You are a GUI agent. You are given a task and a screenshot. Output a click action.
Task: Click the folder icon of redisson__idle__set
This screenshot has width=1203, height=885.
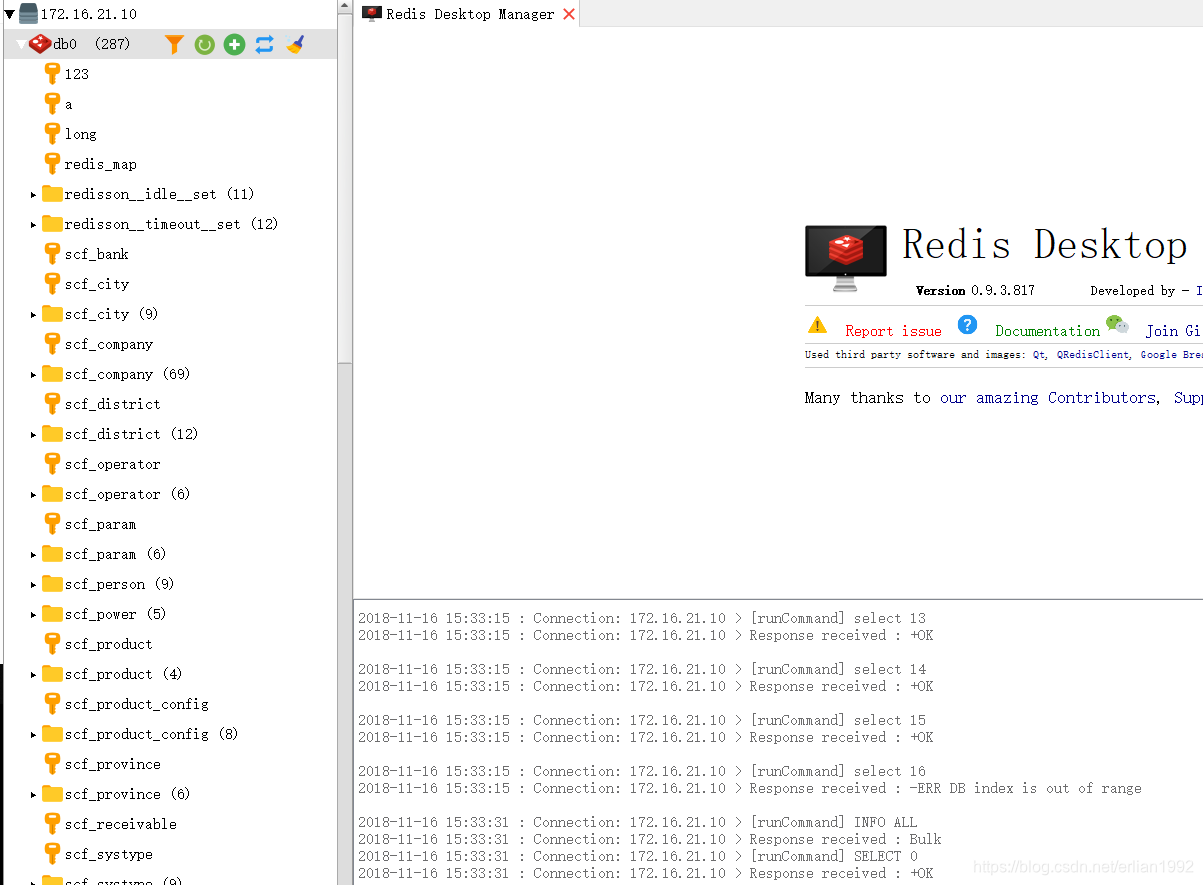(x=52, y=193)
